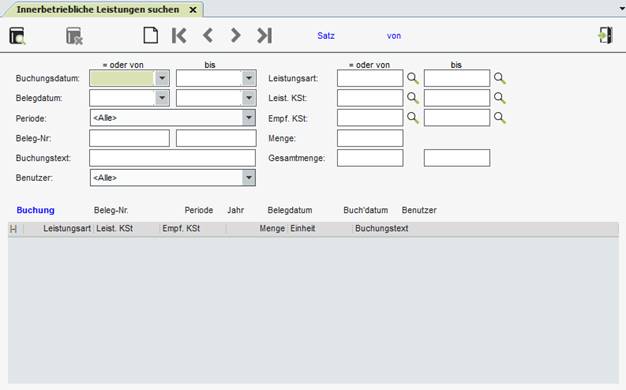Click into the Buchungstext field
This screenshot has width=626, height=390.
point(172,158)
